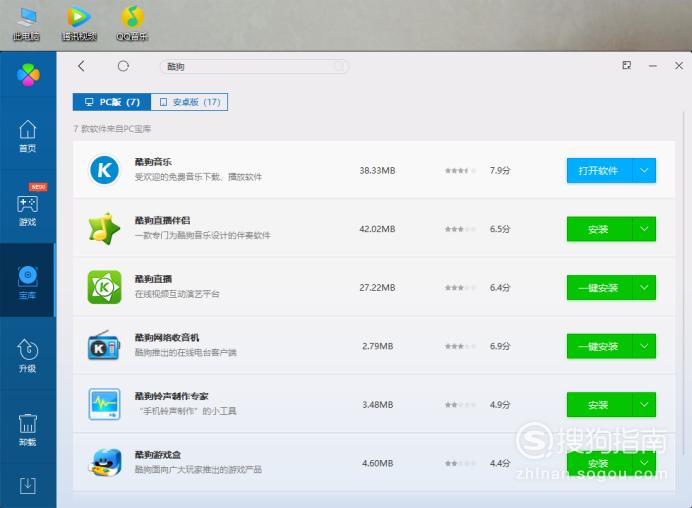
Task: Switch to the 安卓版 (17) tab
Action: click(x=189, y=102)
